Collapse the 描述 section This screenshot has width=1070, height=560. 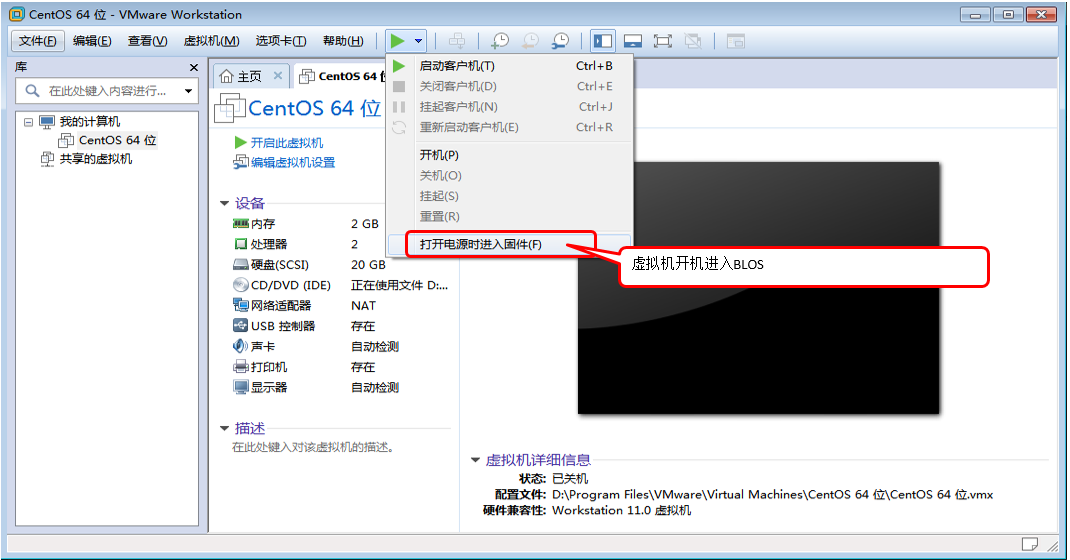point(225,428)
